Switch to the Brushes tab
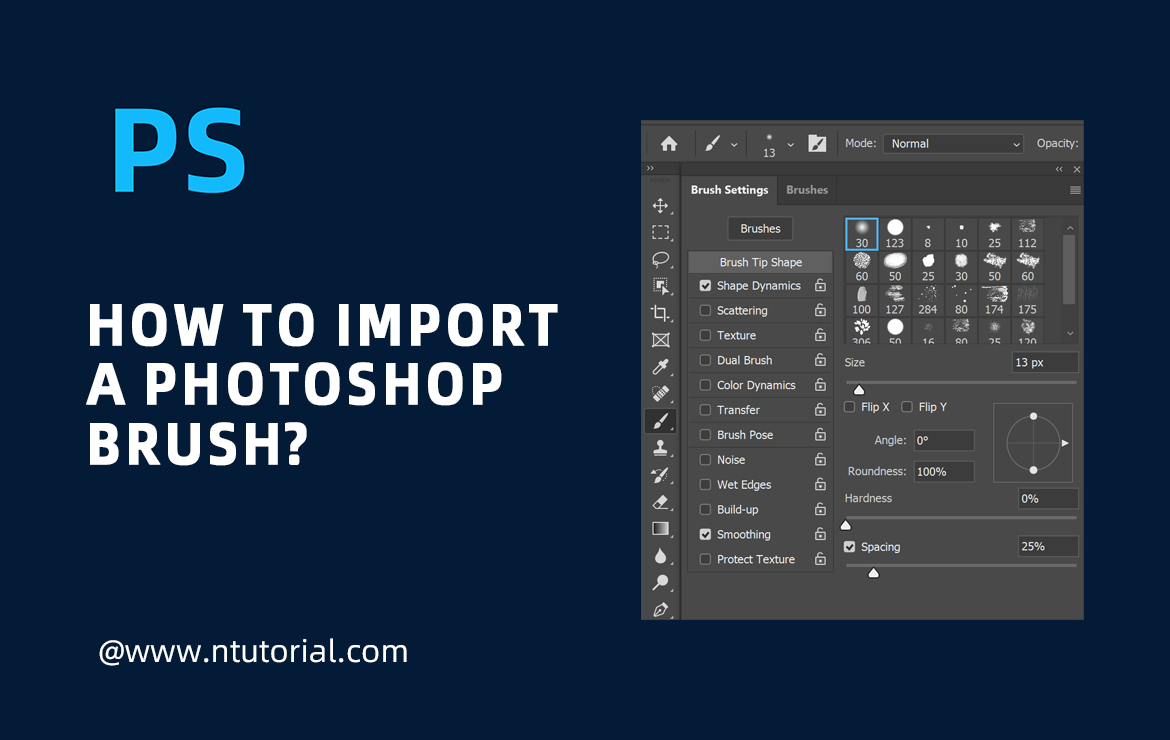 807,189
